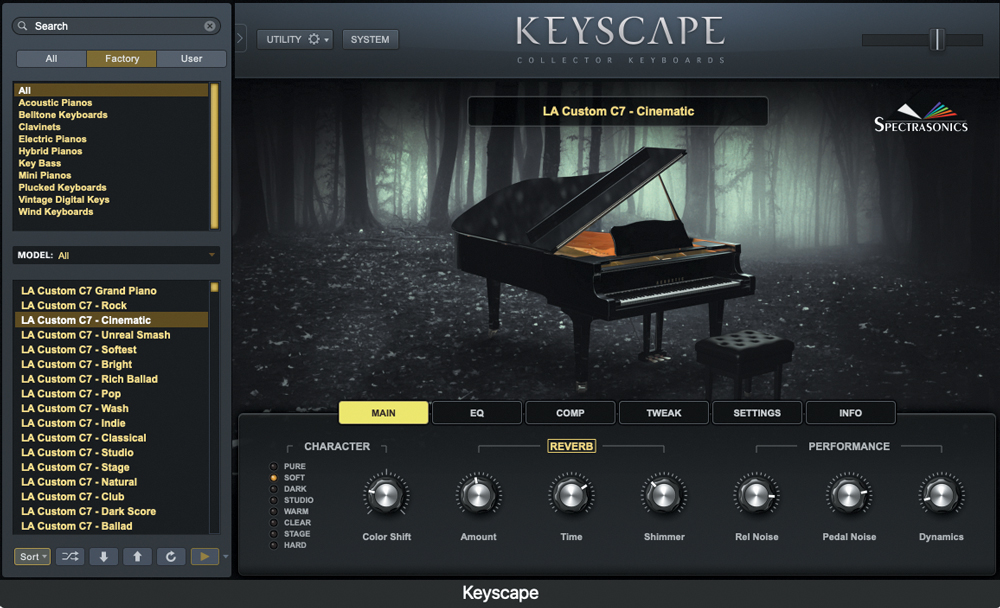Step to next patch with down arrow
Screen dimensions: 1000x608
coord(103,556)
